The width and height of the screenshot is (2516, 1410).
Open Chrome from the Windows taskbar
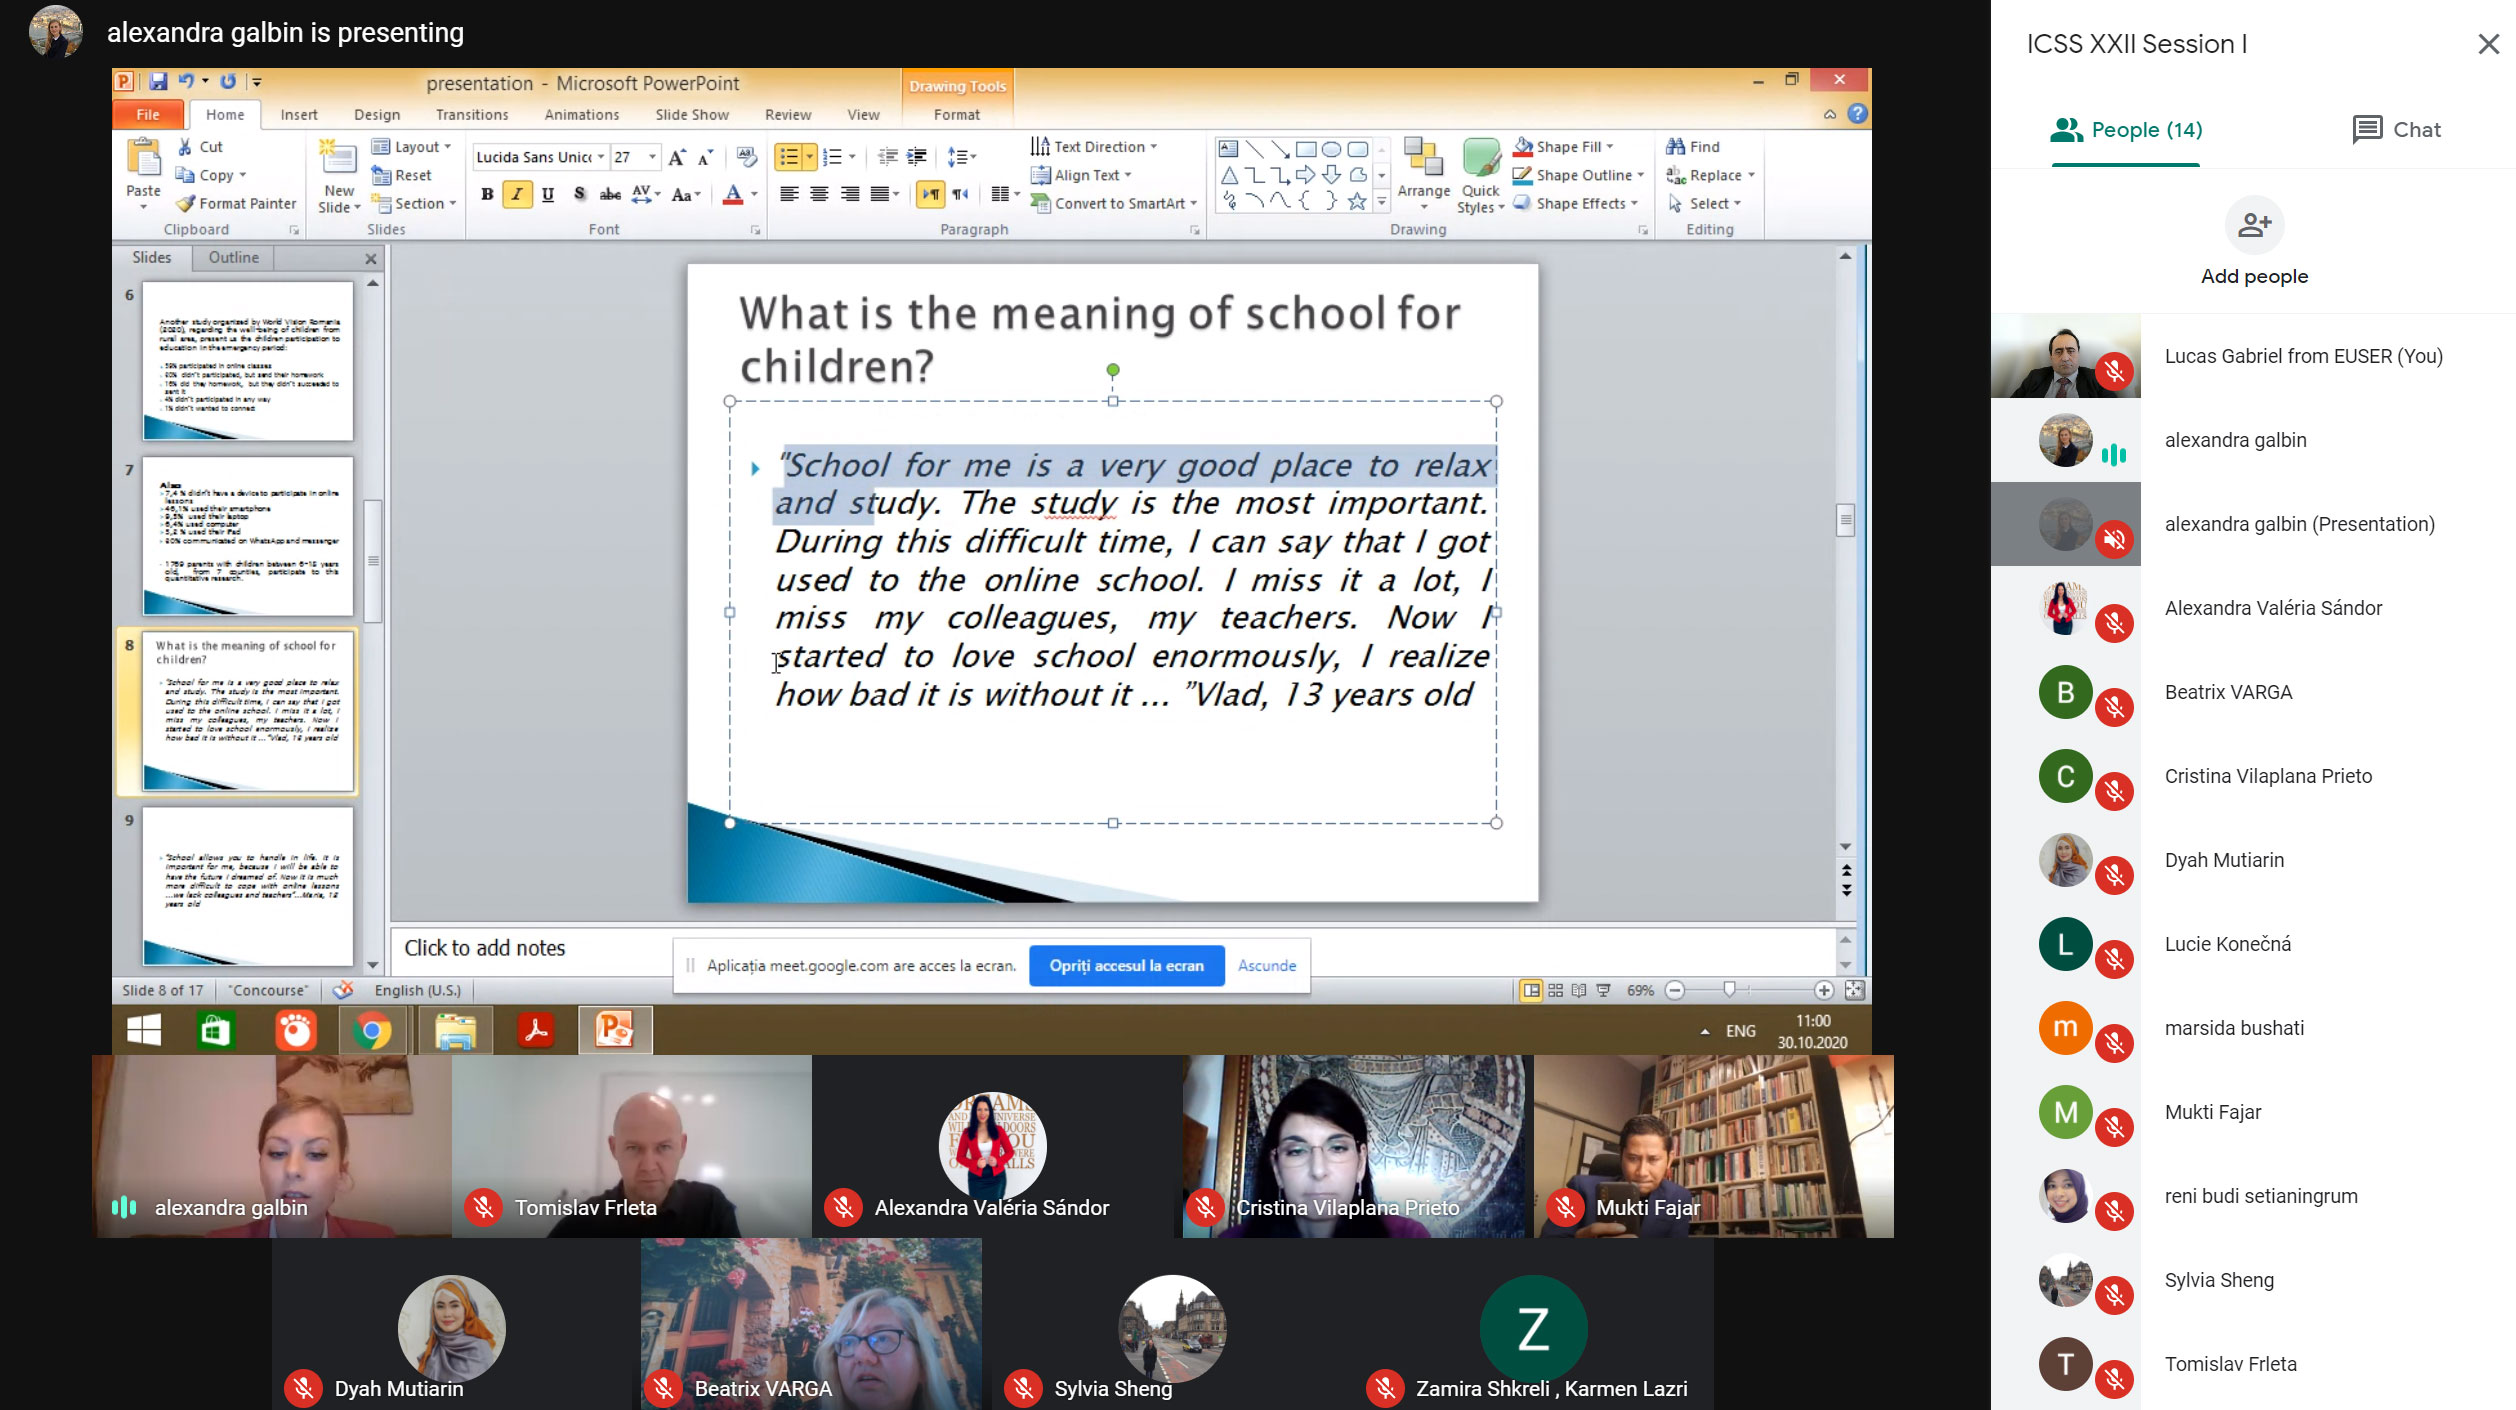click(372, 1030)
